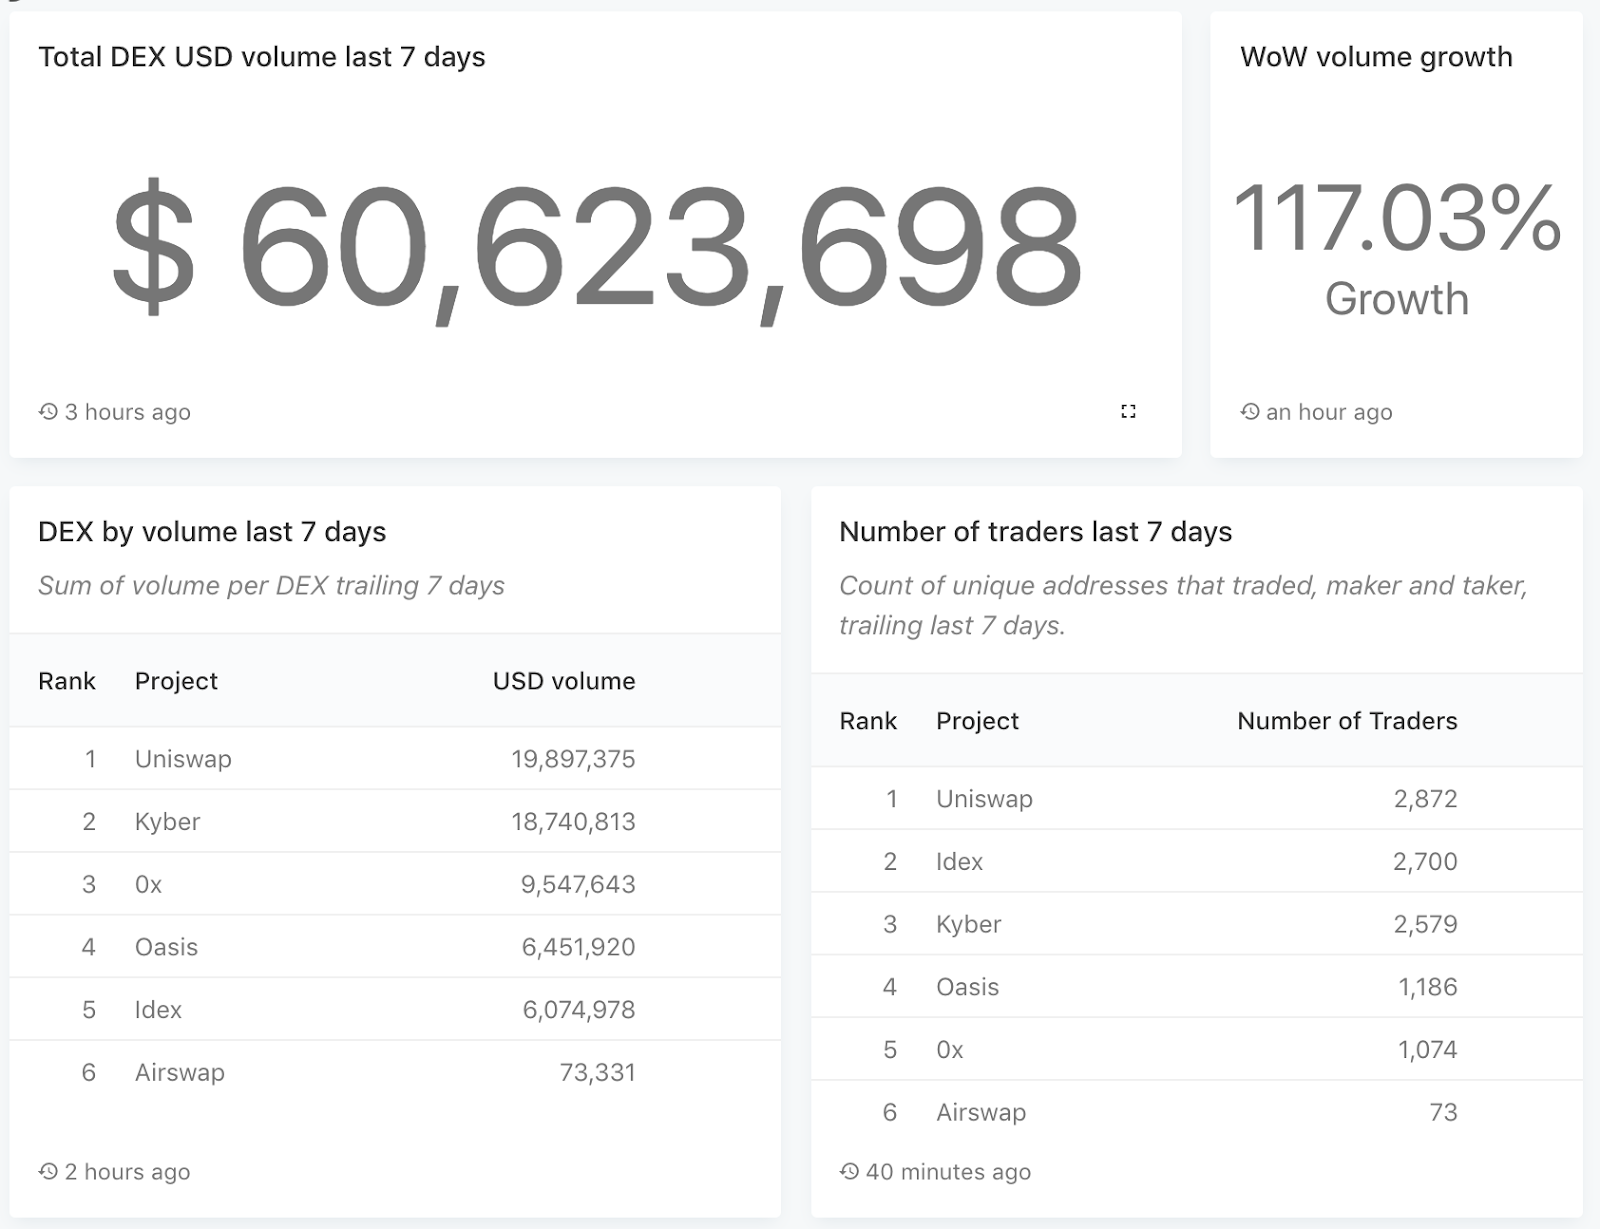Select Oasis in the traders table

[967, 987]
